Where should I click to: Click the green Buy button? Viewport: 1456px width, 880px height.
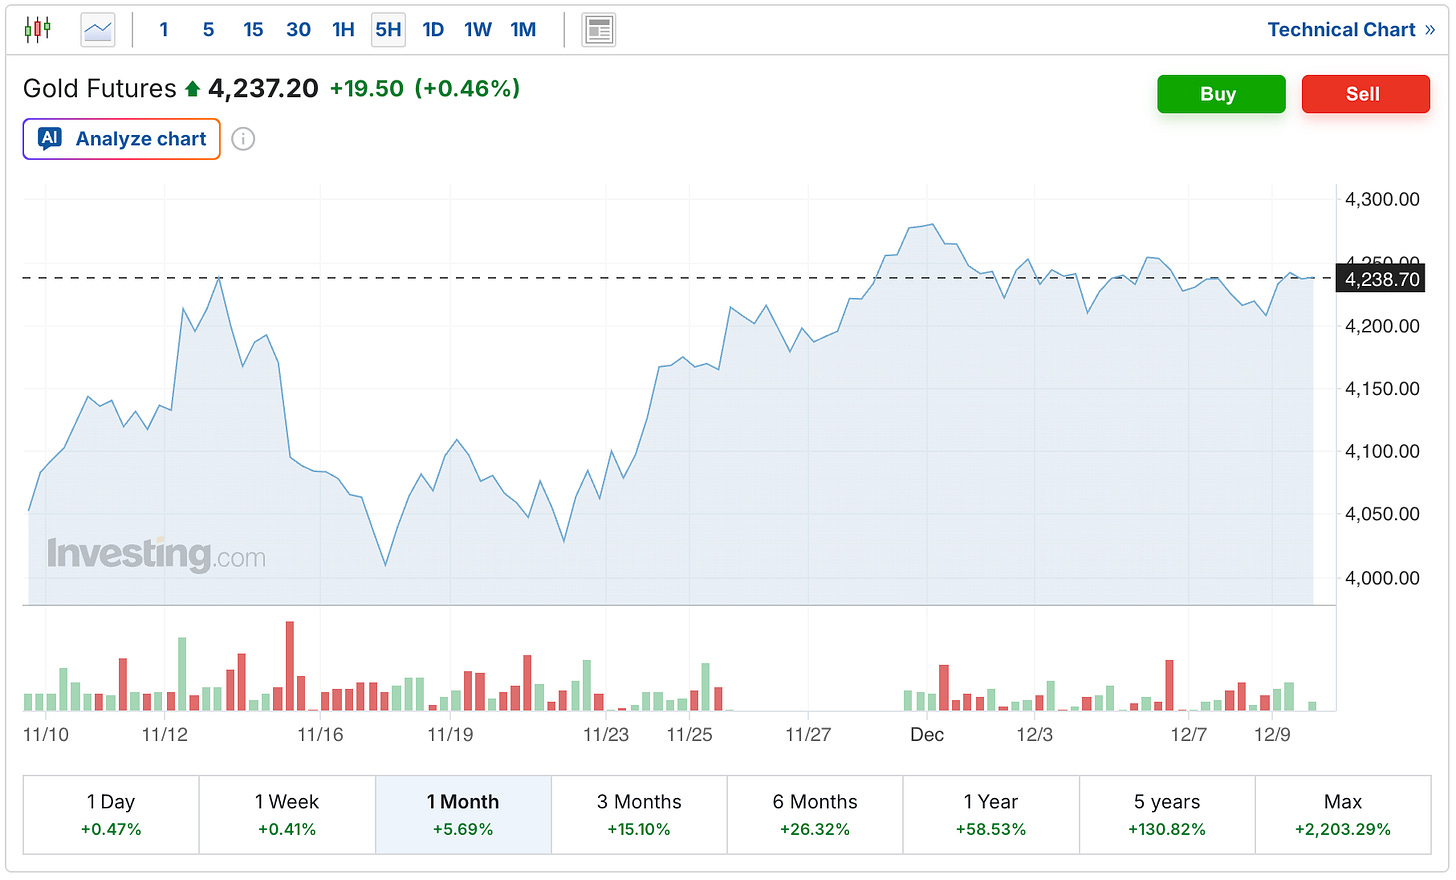point(1220,94)
